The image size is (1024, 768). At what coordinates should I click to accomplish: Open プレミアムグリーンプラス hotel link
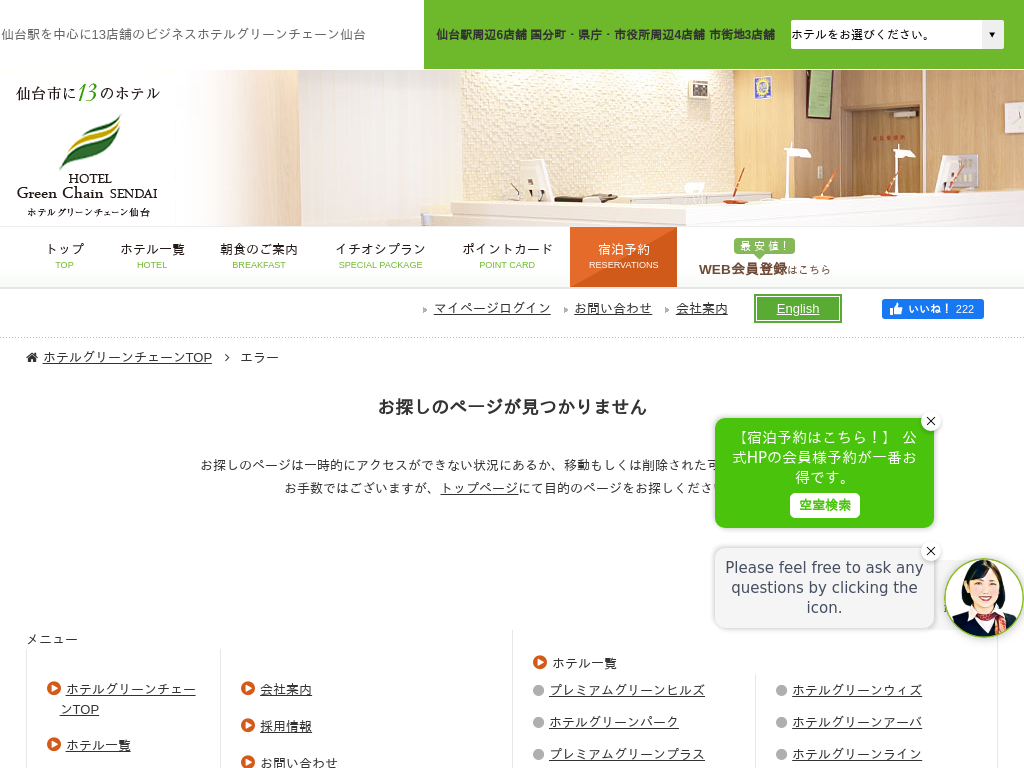point(627,754)
